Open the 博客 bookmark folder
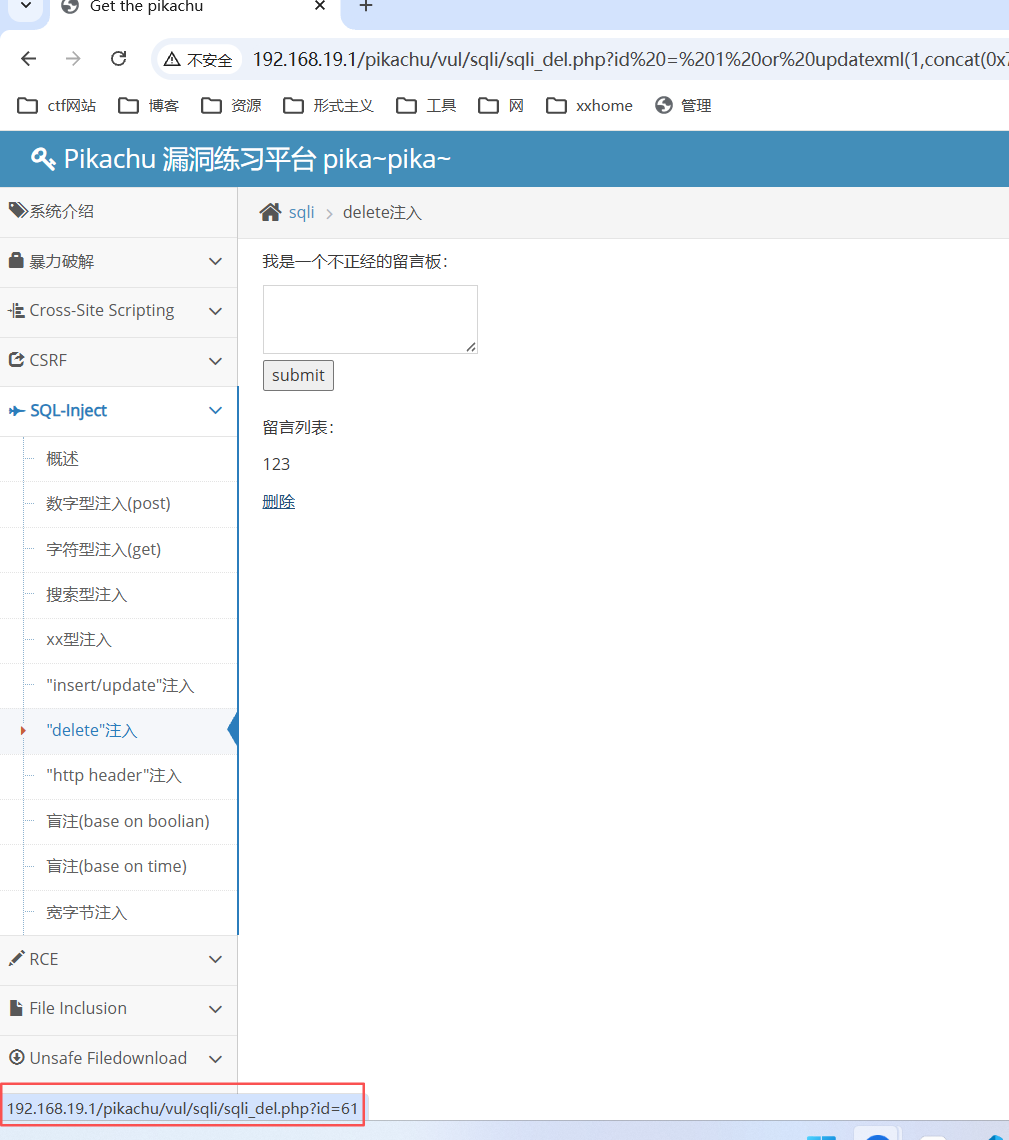 (148, 106)
